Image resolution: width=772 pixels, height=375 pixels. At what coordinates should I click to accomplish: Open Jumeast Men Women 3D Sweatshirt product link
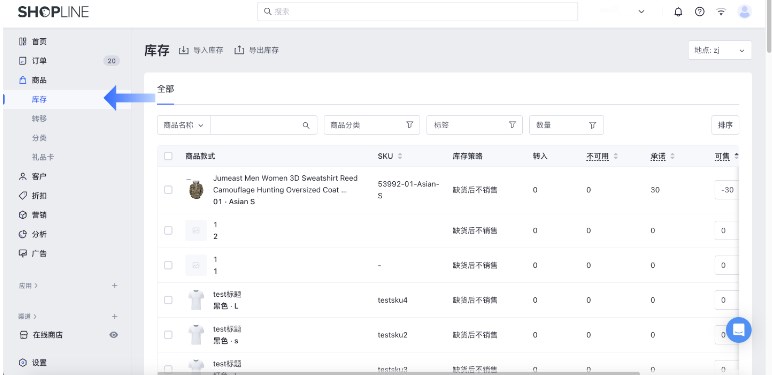(285, 184)
